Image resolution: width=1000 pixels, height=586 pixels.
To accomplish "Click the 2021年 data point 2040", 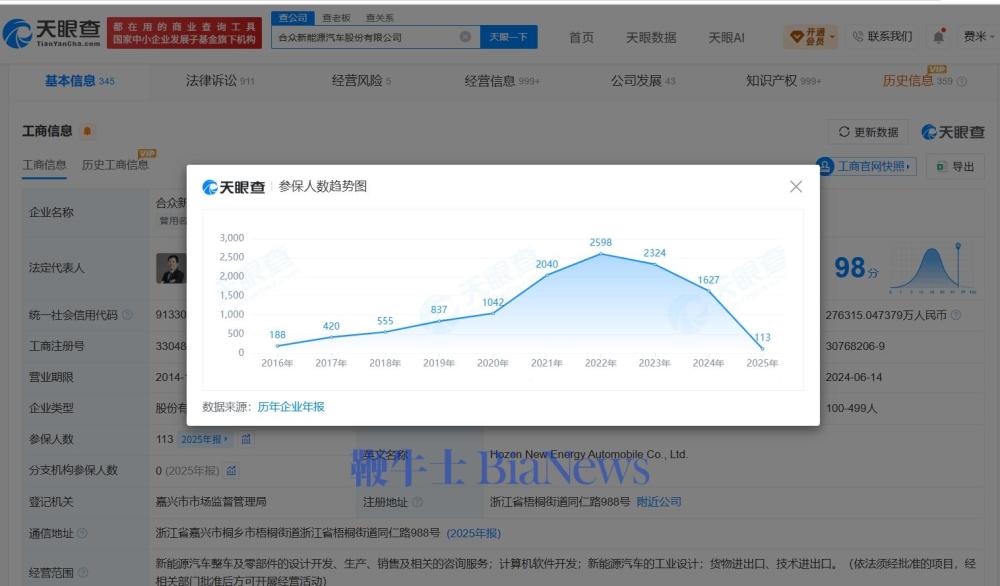I will (547, 275).
